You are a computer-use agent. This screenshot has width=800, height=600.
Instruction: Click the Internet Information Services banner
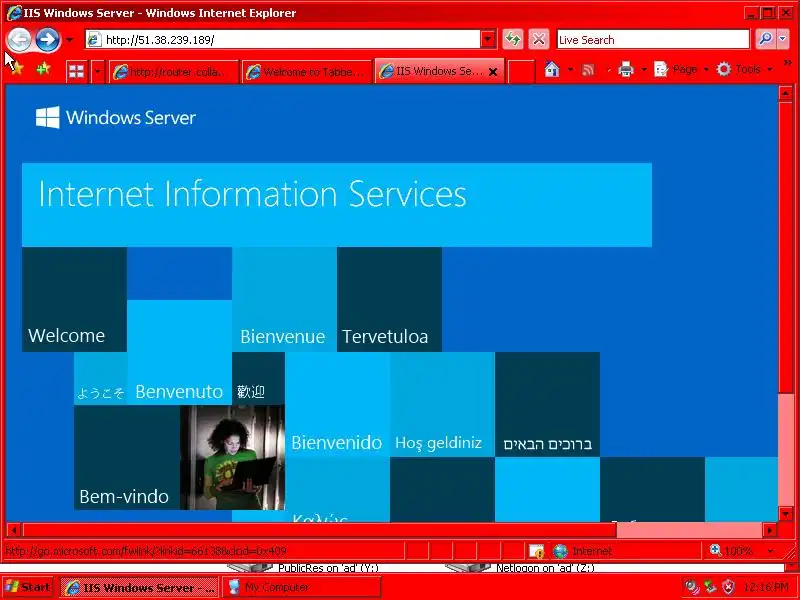tap(337, 205)
